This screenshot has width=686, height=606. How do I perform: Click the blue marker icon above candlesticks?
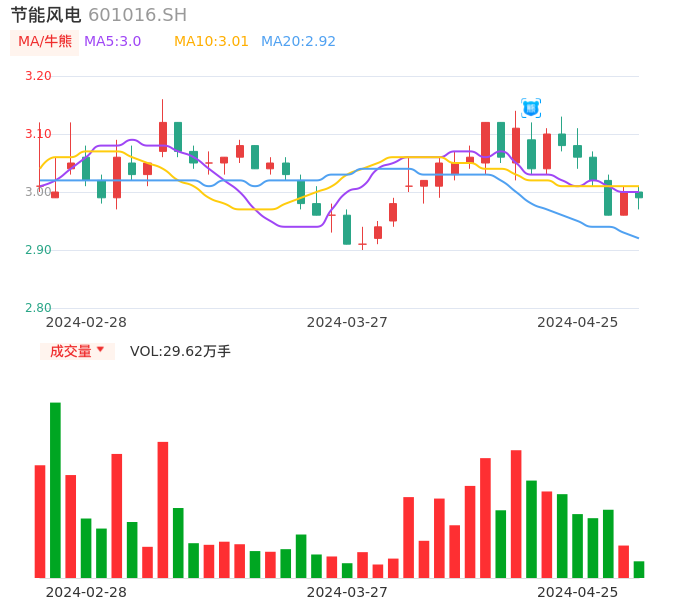(531, 108)
